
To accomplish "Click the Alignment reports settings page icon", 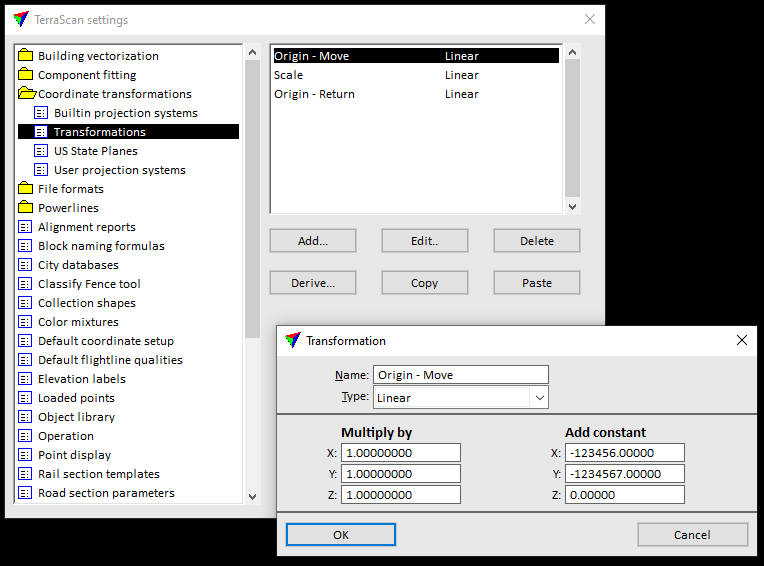I will tap(25, 227).
